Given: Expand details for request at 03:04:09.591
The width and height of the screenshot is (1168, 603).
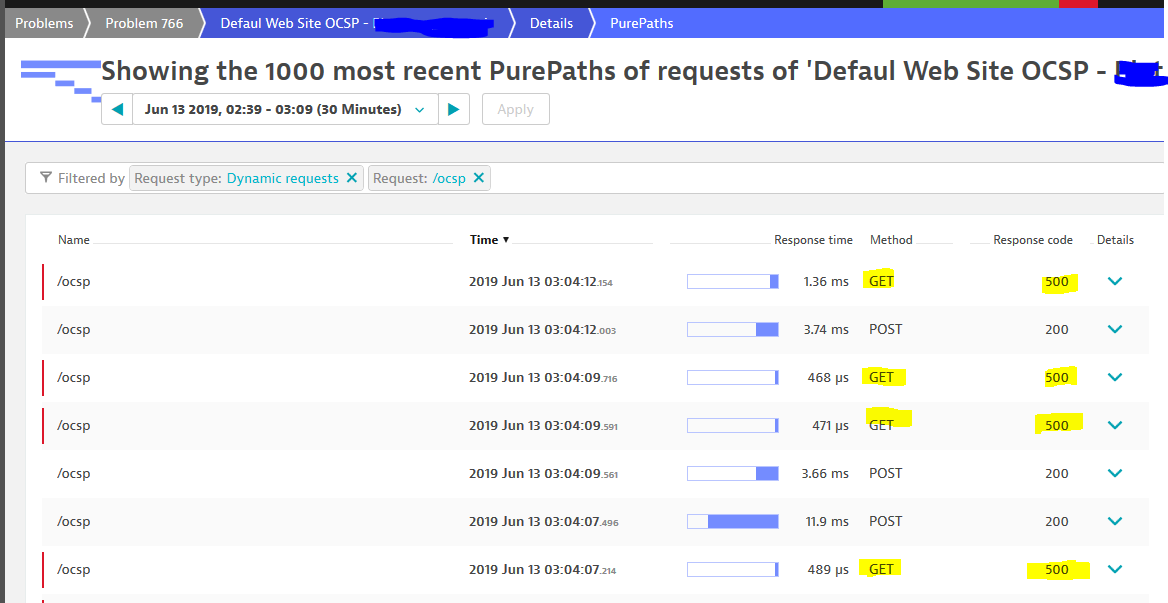Looking at the screenshot, I should (x=1114, y=425).
